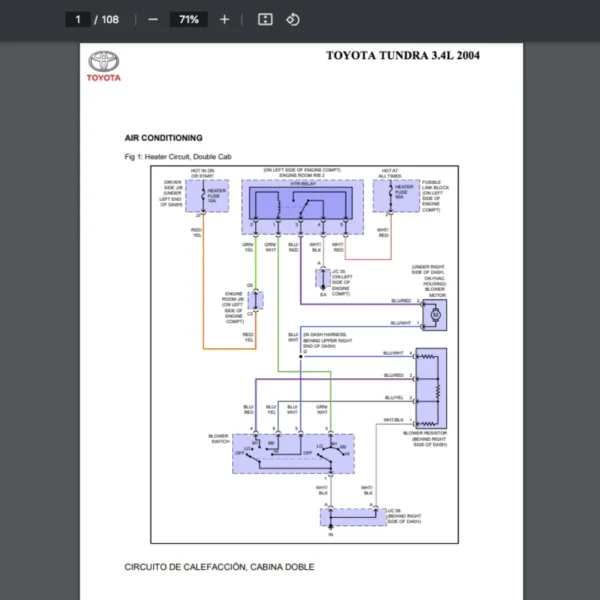Image resolution: width=600 pixels, height=600 pixels.
Task: Click the engine room J/B connector
Action: (x=255, y=300)
